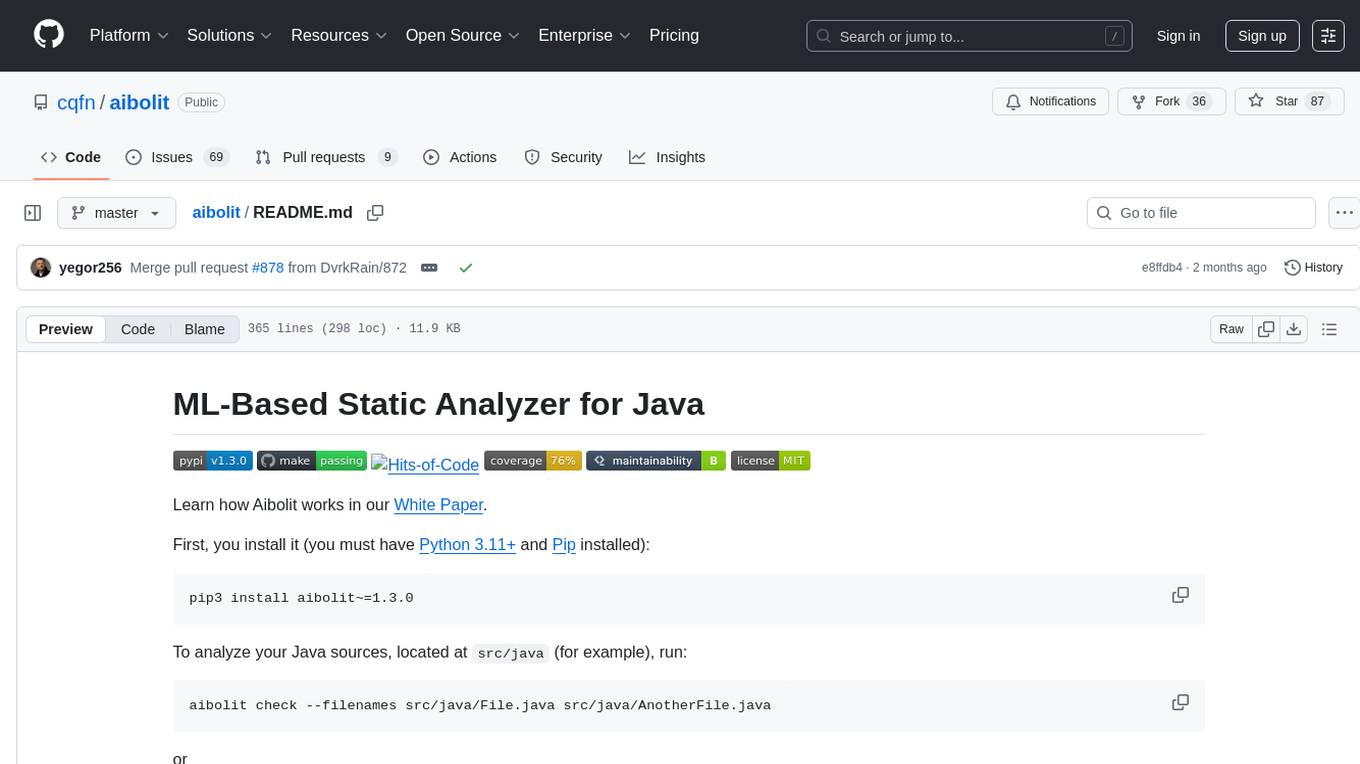The image size is (1360, 764).
Task: Click the "365 lines (298 loc) · 11.9 KB" text
Action: click(354, 329)
